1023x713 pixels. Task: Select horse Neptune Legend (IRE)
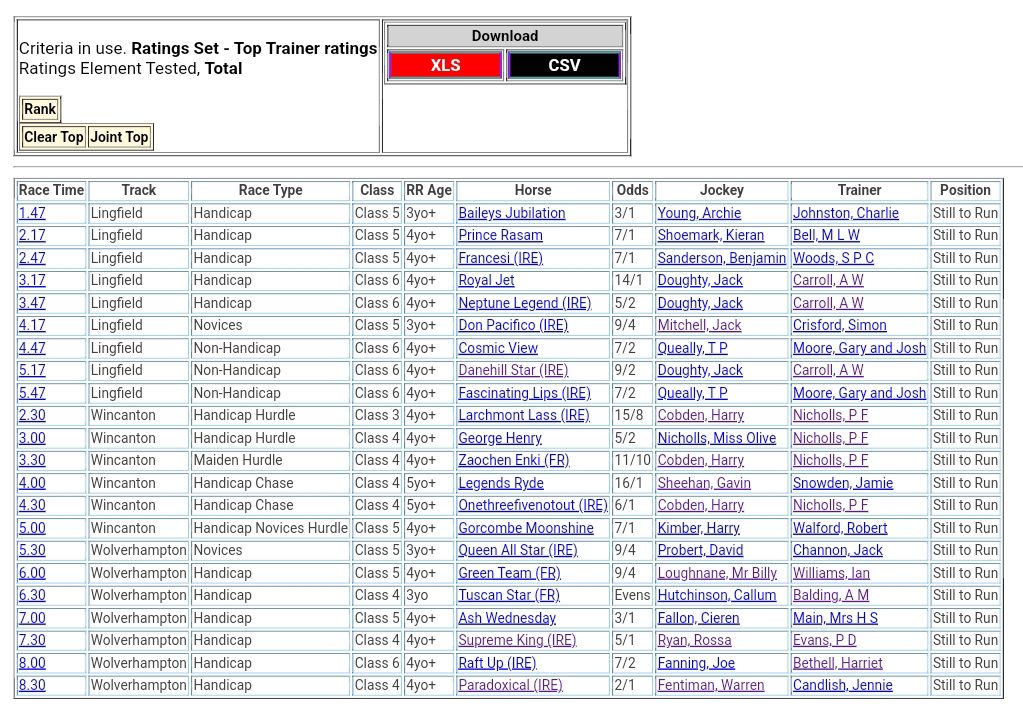pos(524,303)
